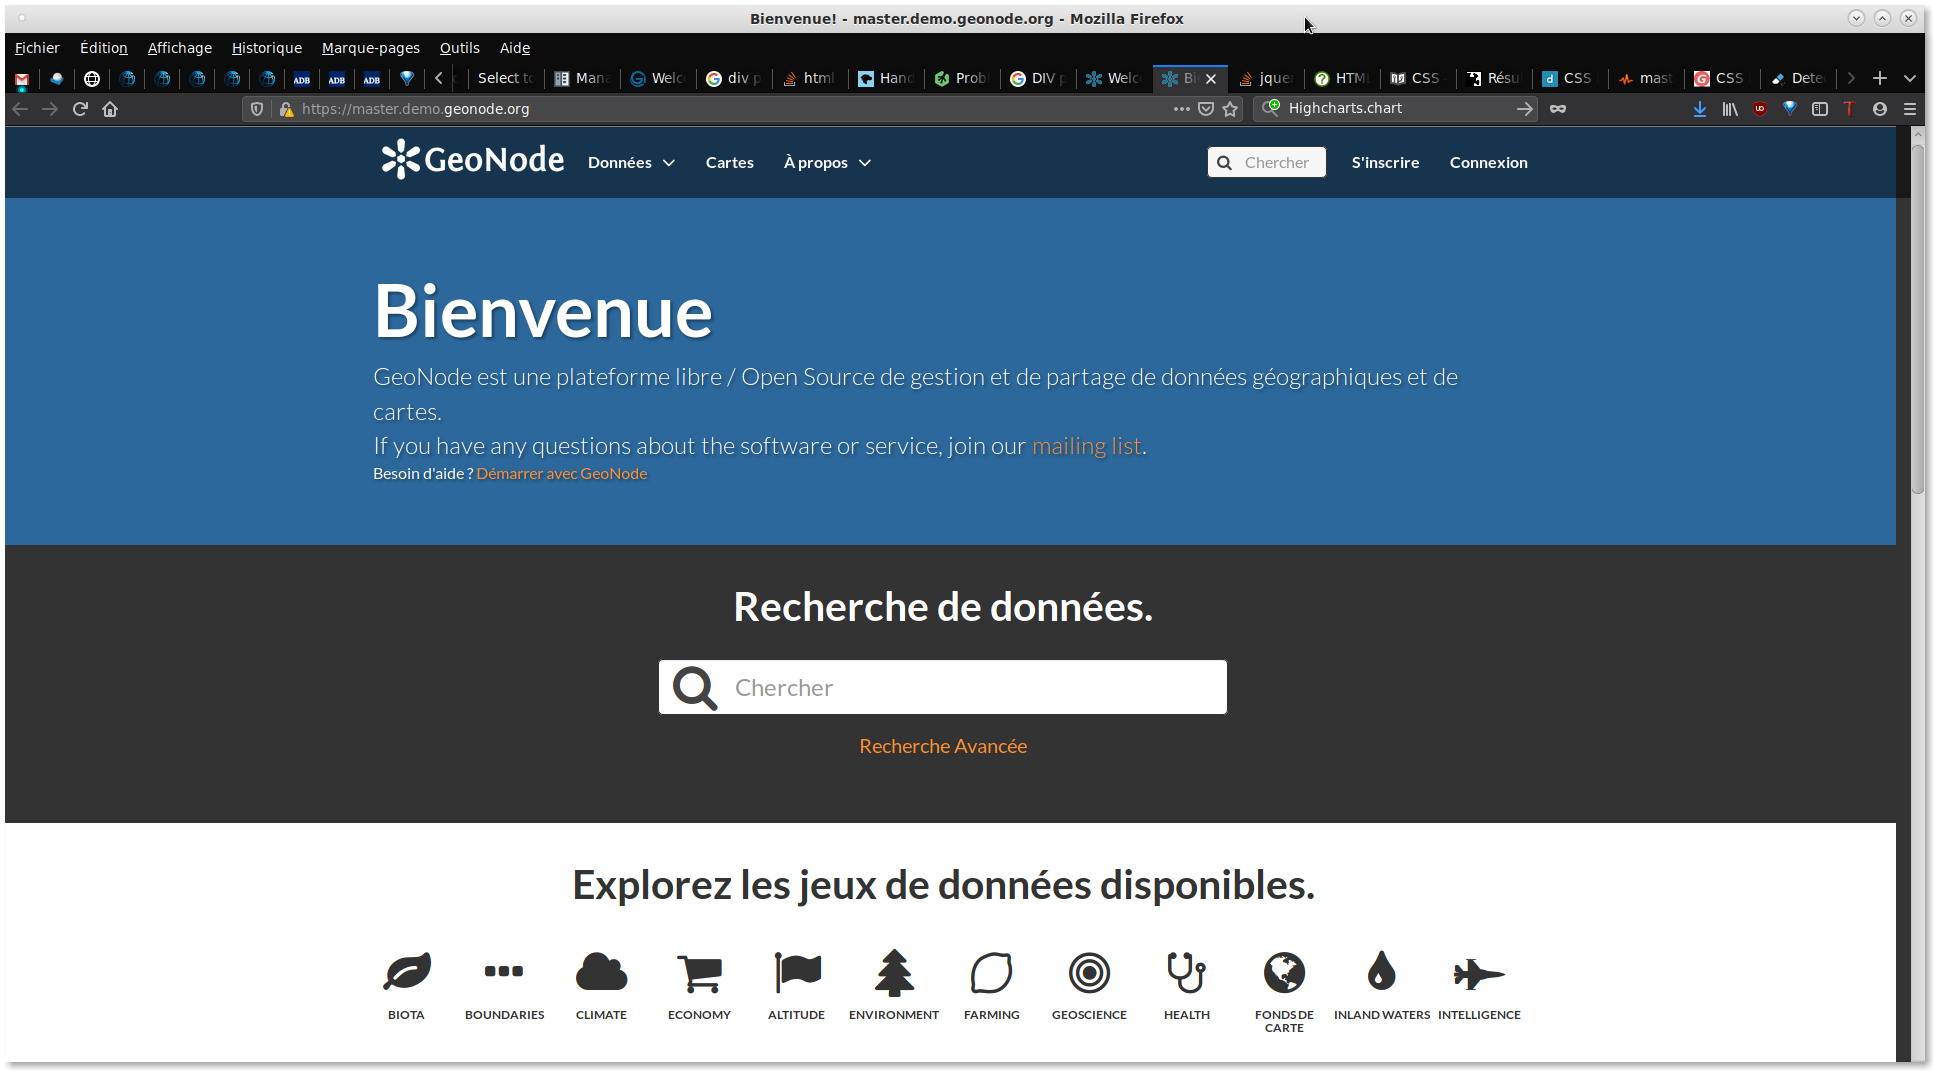Open the Firefox hamburger menu
The image size is (1934, 1071).
point(1910,109)
